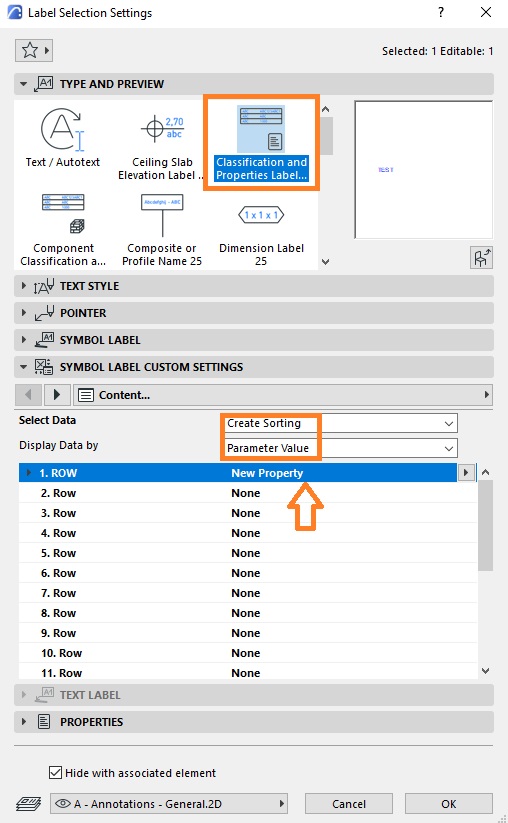This screenshot has height=823, width=508.
Task: Select the 5. Row entry
Action: point(248,553)
